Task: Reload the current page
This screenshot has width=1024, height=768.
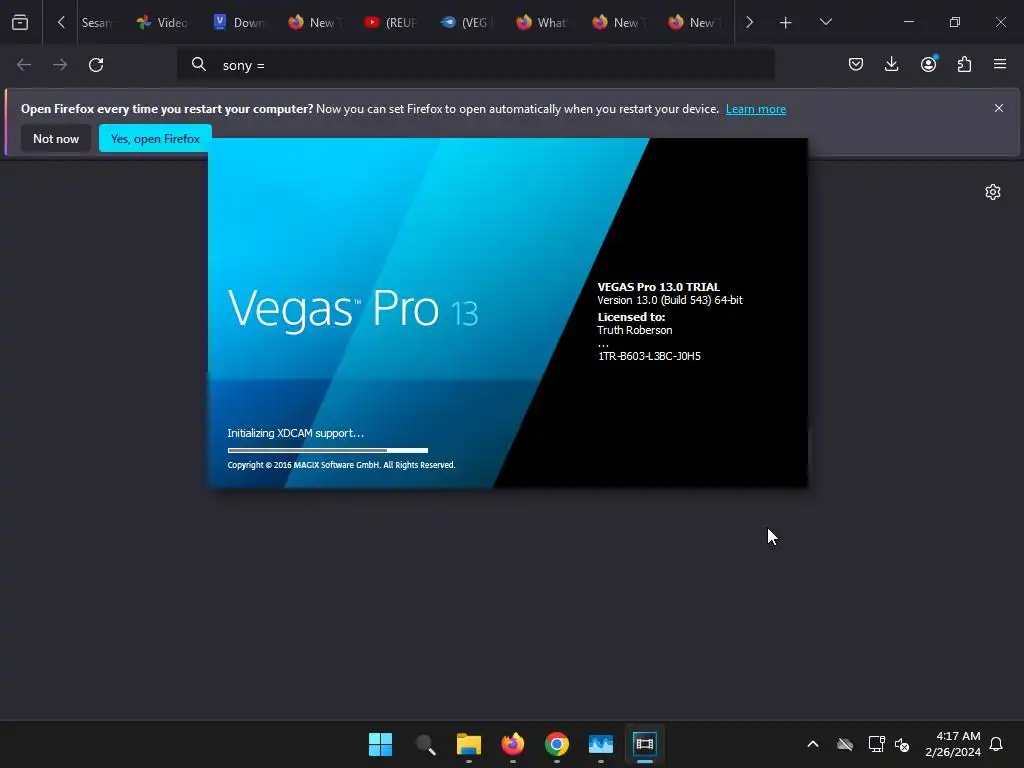Action: click(x=96, y=65)
